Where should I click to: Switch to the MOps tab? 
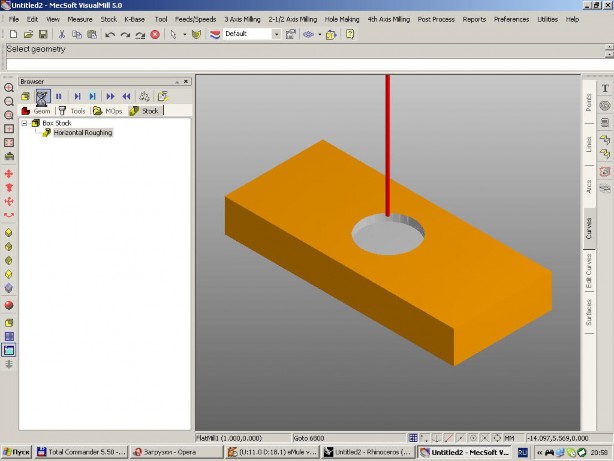[x=108, y=111]
